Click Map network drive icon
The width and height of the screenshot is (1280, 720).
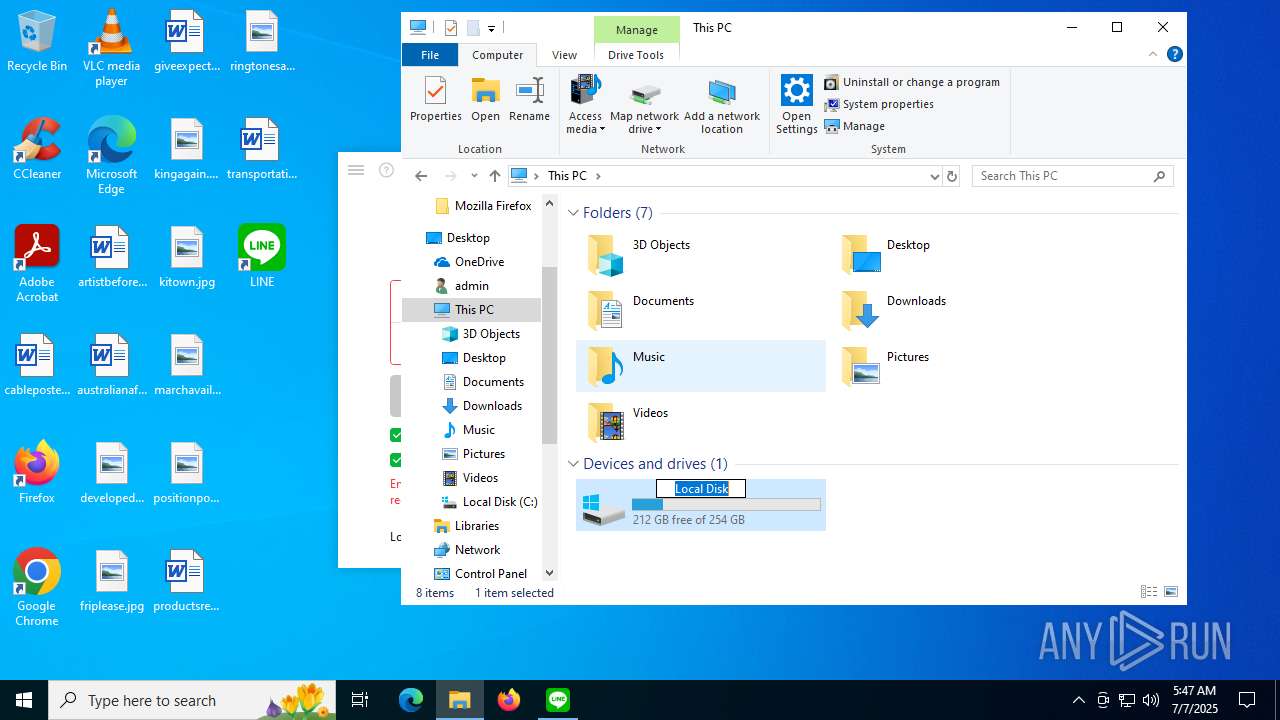point(645,93)
